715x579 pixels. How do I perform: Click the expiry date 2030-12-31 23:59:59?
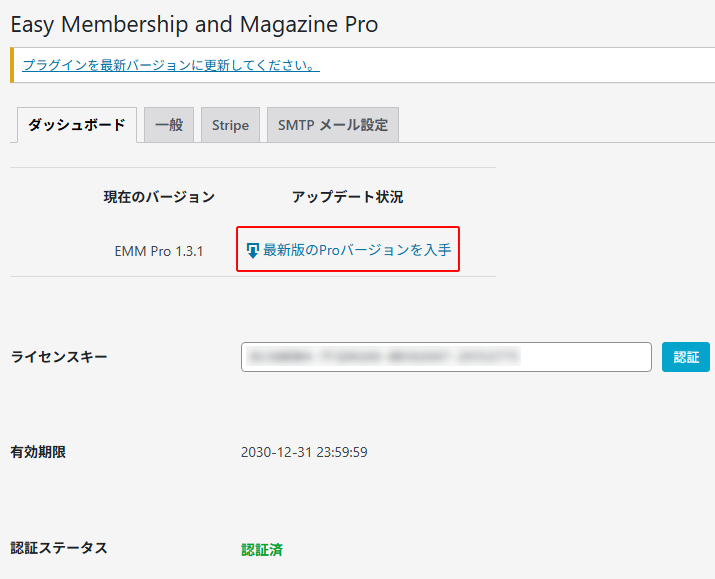tap(304, 452)
